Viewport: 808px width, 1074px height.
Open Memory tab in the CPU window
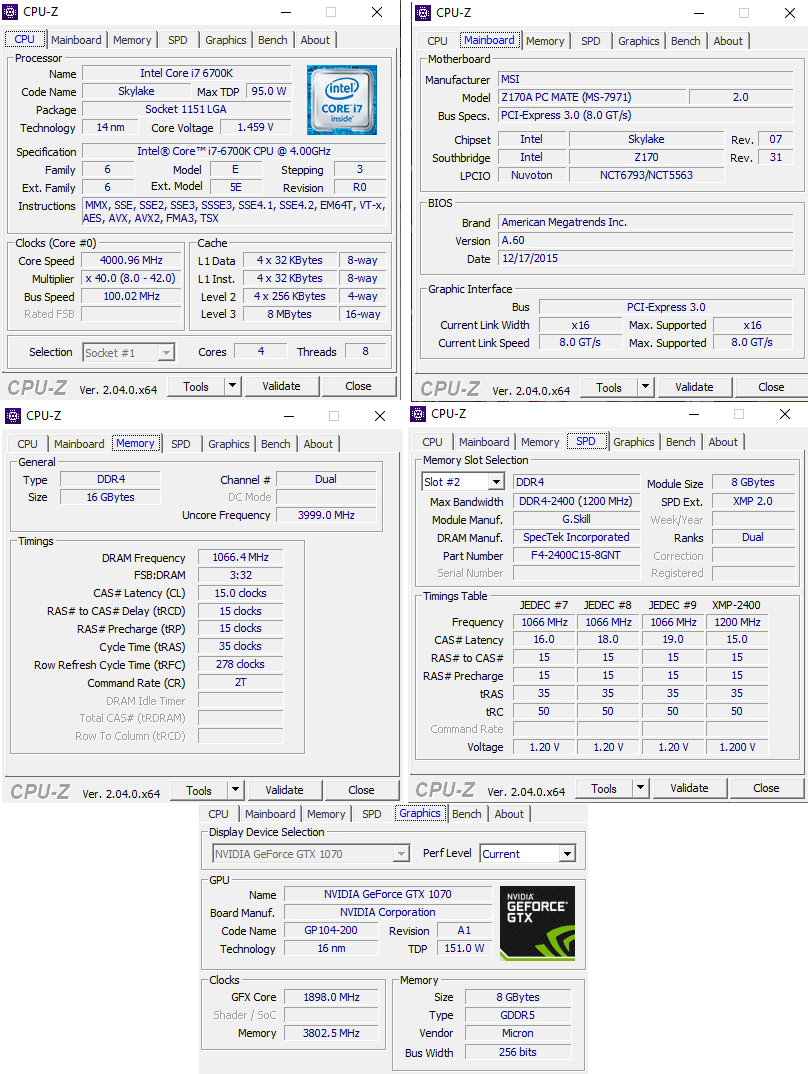click(132, 40)
